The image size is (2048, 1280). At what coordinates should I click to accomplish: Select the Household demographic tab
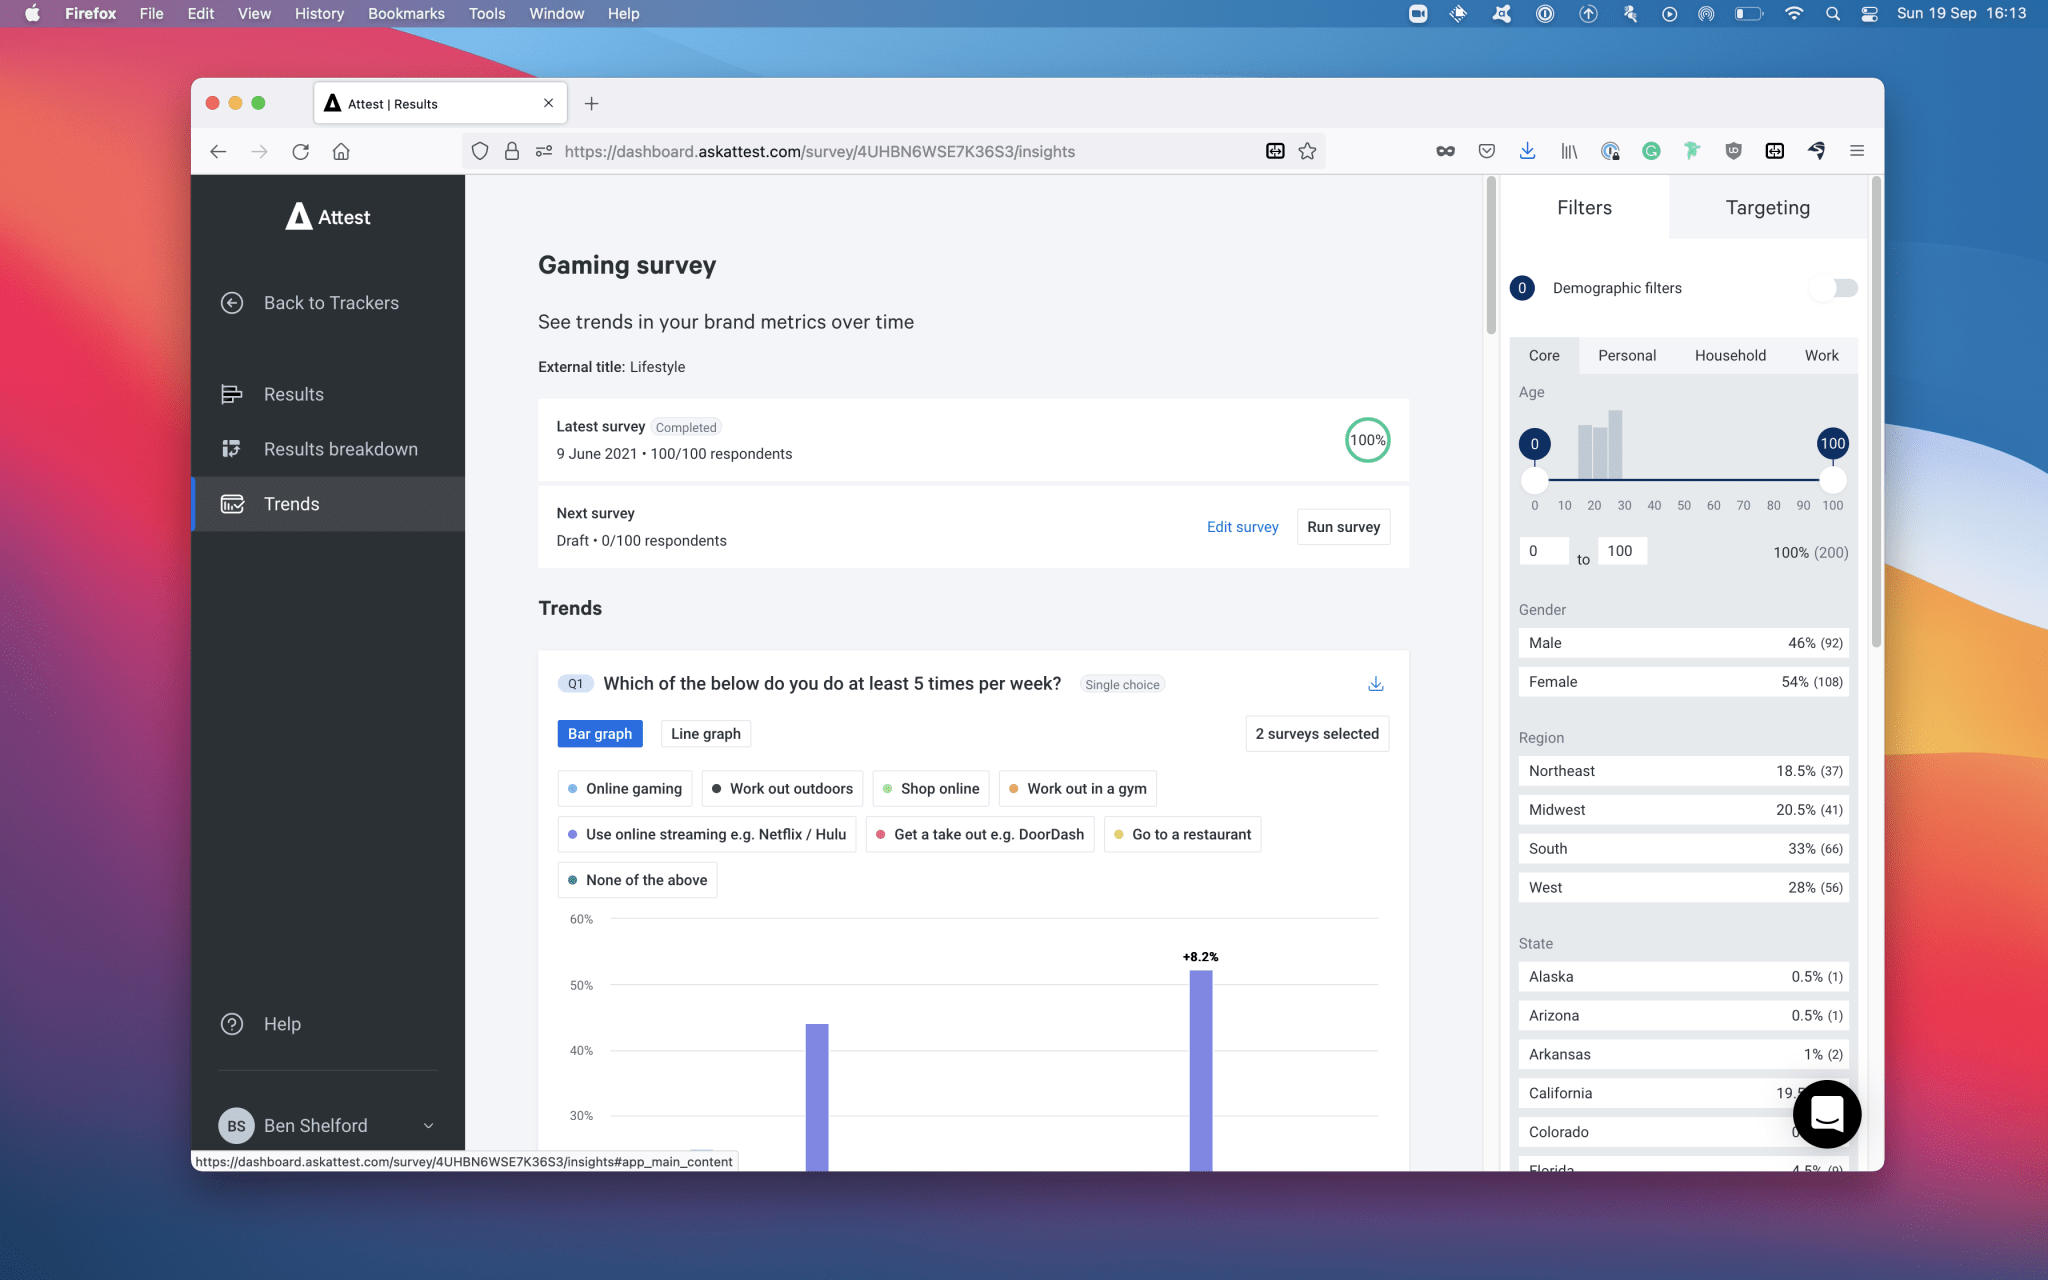pos(1730,355)
